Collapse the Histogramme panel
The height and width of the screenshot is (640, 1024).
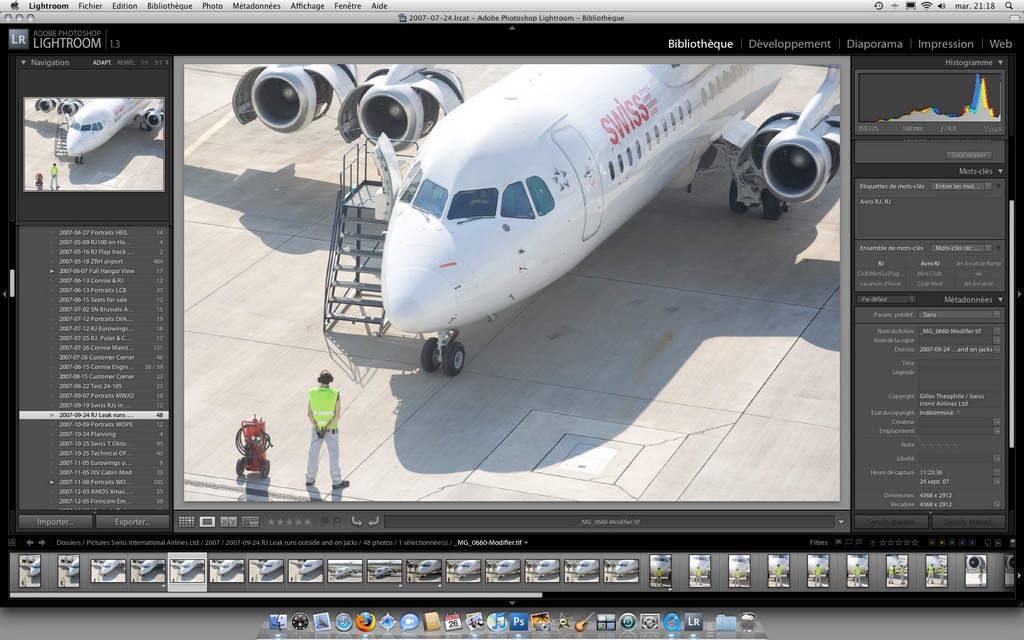pyautogui.click(x=1000, y=63)
